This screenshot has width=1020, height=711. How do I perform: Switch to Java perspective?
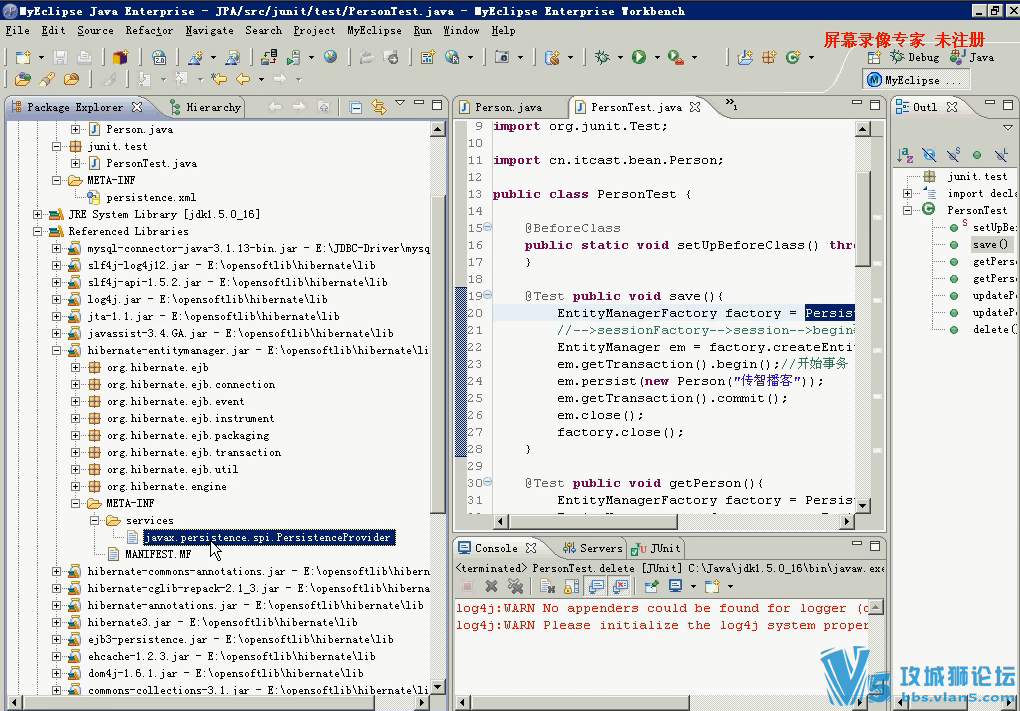tap(972, 57)
